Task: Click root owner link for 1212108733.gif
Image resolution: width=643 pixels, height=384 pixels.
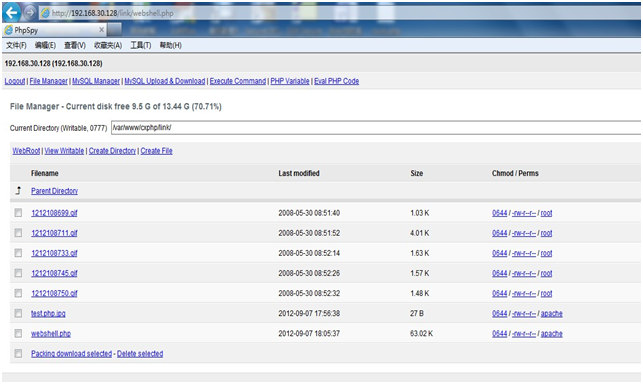Action: [546, 253]
